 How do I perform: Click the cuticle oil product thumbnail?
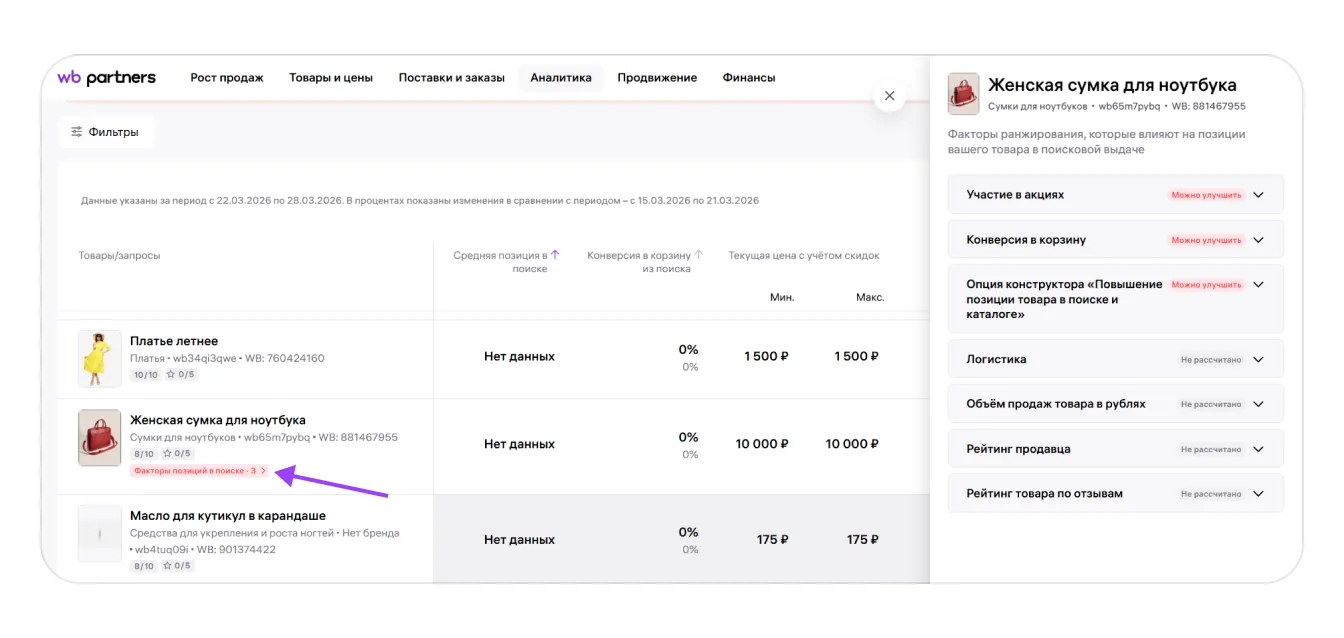tap(100, 534)
